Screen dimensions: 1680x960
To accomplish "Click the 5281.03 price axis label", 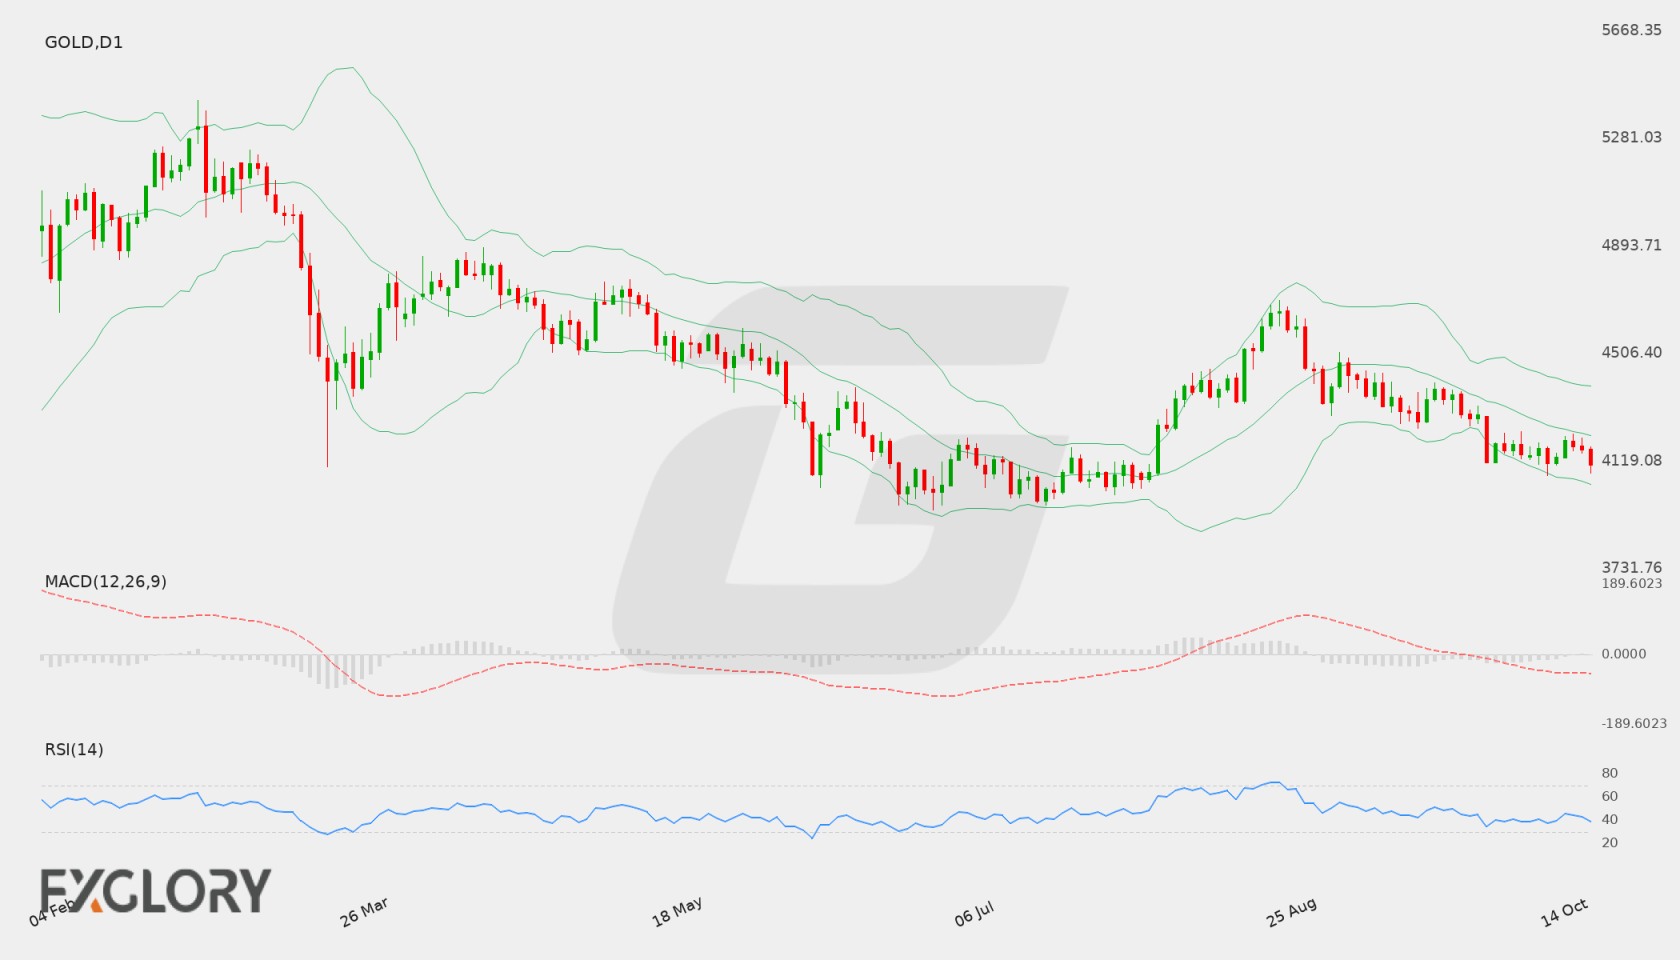I will click(1632, 137).
